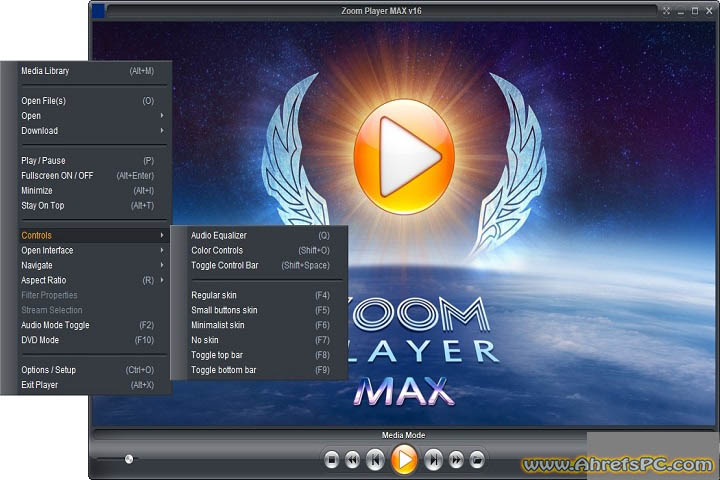Click the big play logo in video area
The image size is (720, 480).
(x=404, y=156)
